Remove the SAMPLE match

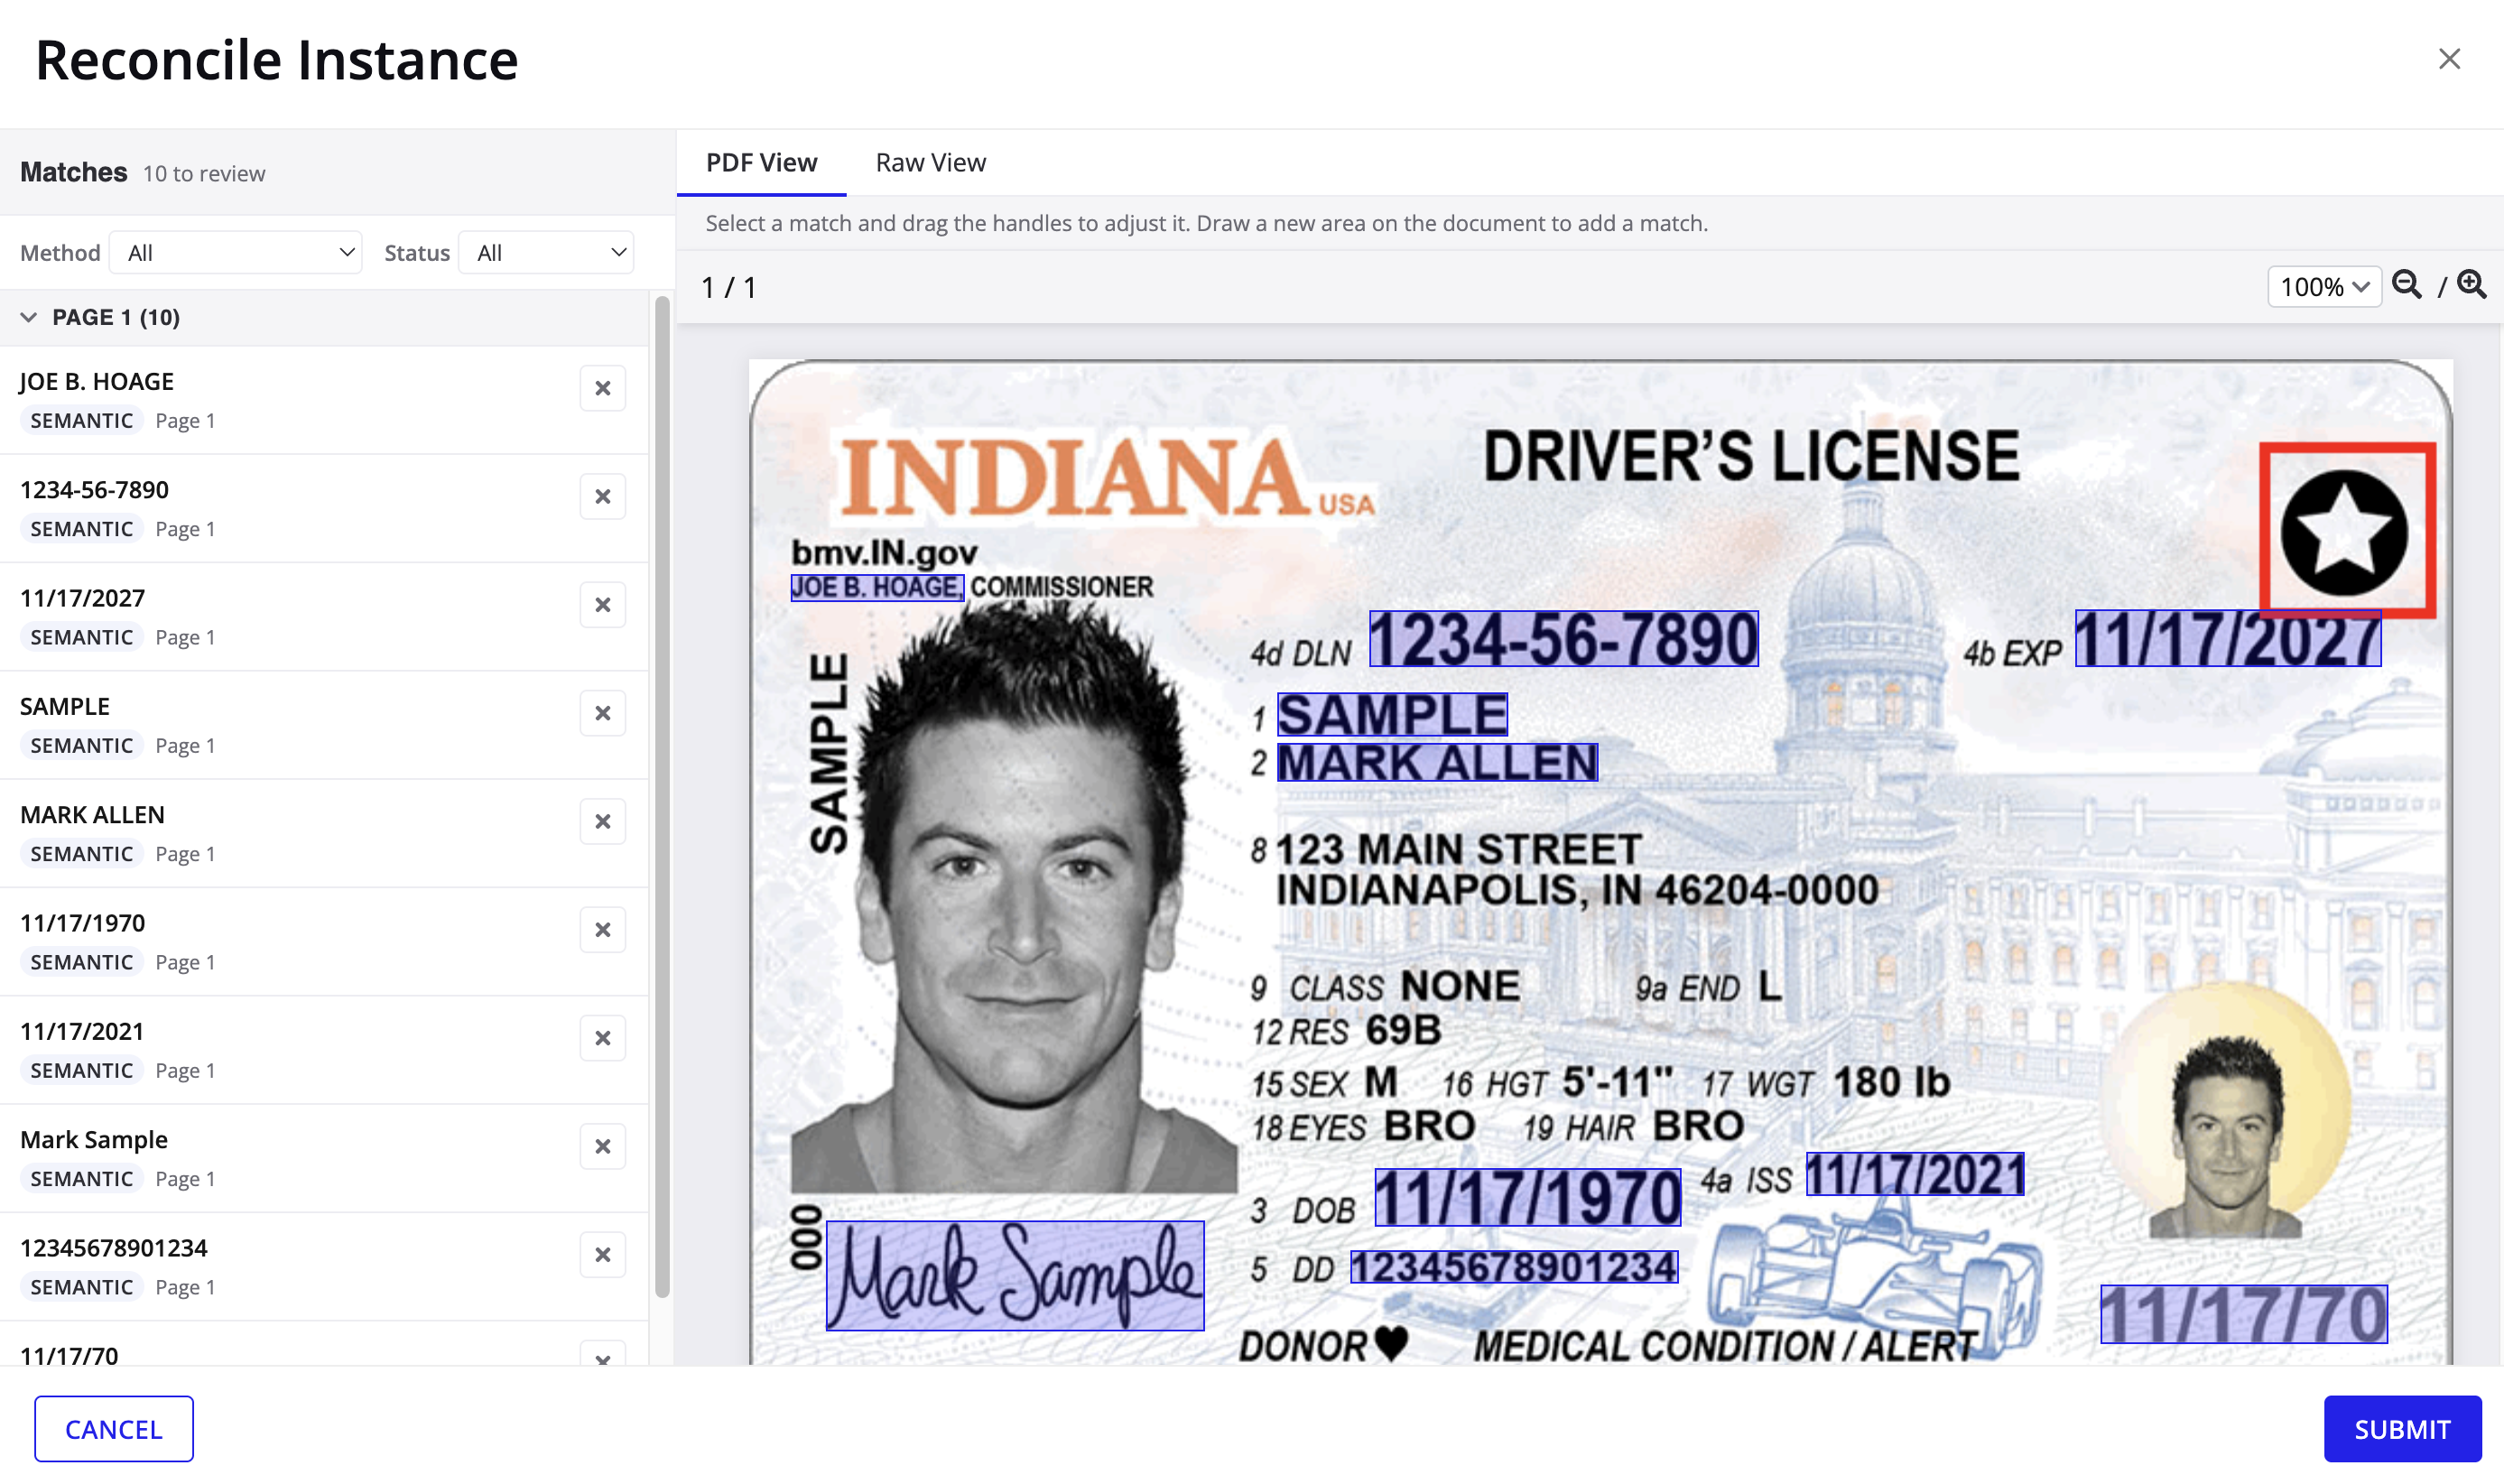click(x=602, y=713)
